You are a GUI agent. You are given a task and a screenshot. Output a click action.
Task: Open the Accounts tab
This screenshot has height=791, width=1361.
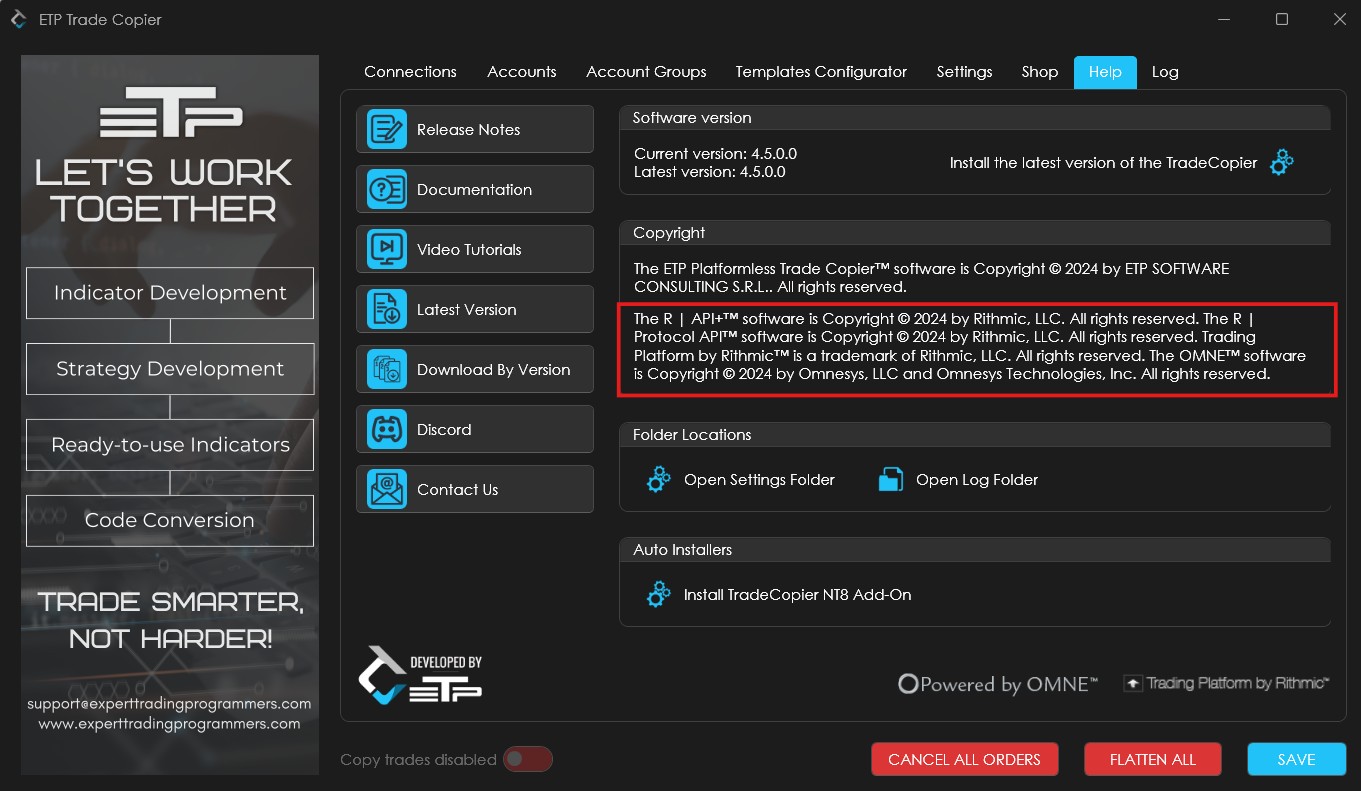coord(521,72)
